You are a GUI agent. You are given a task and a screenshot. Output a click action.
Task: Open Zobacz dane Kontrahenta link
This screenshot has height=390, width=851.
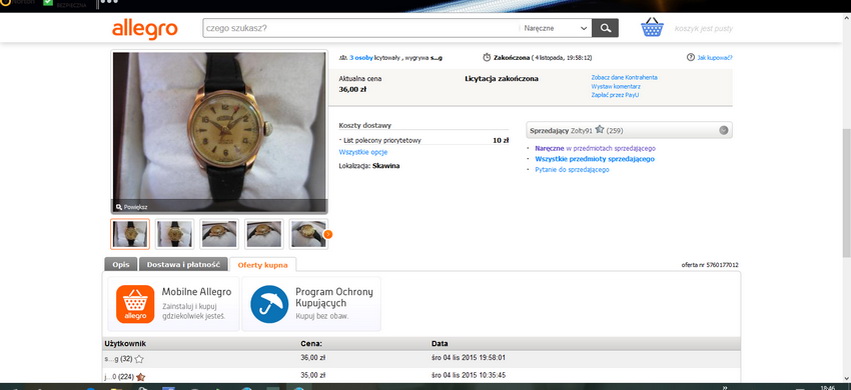tap(624, 78)
